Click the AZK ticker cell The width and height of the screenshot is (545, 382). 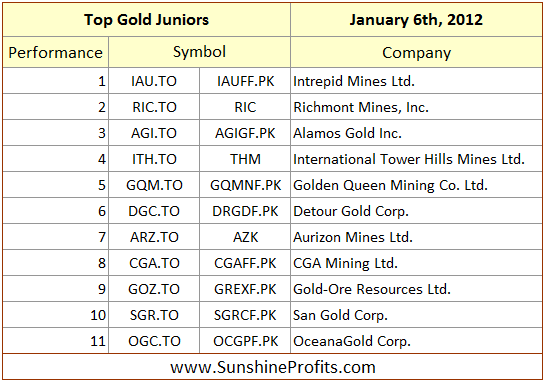(245, 237)
